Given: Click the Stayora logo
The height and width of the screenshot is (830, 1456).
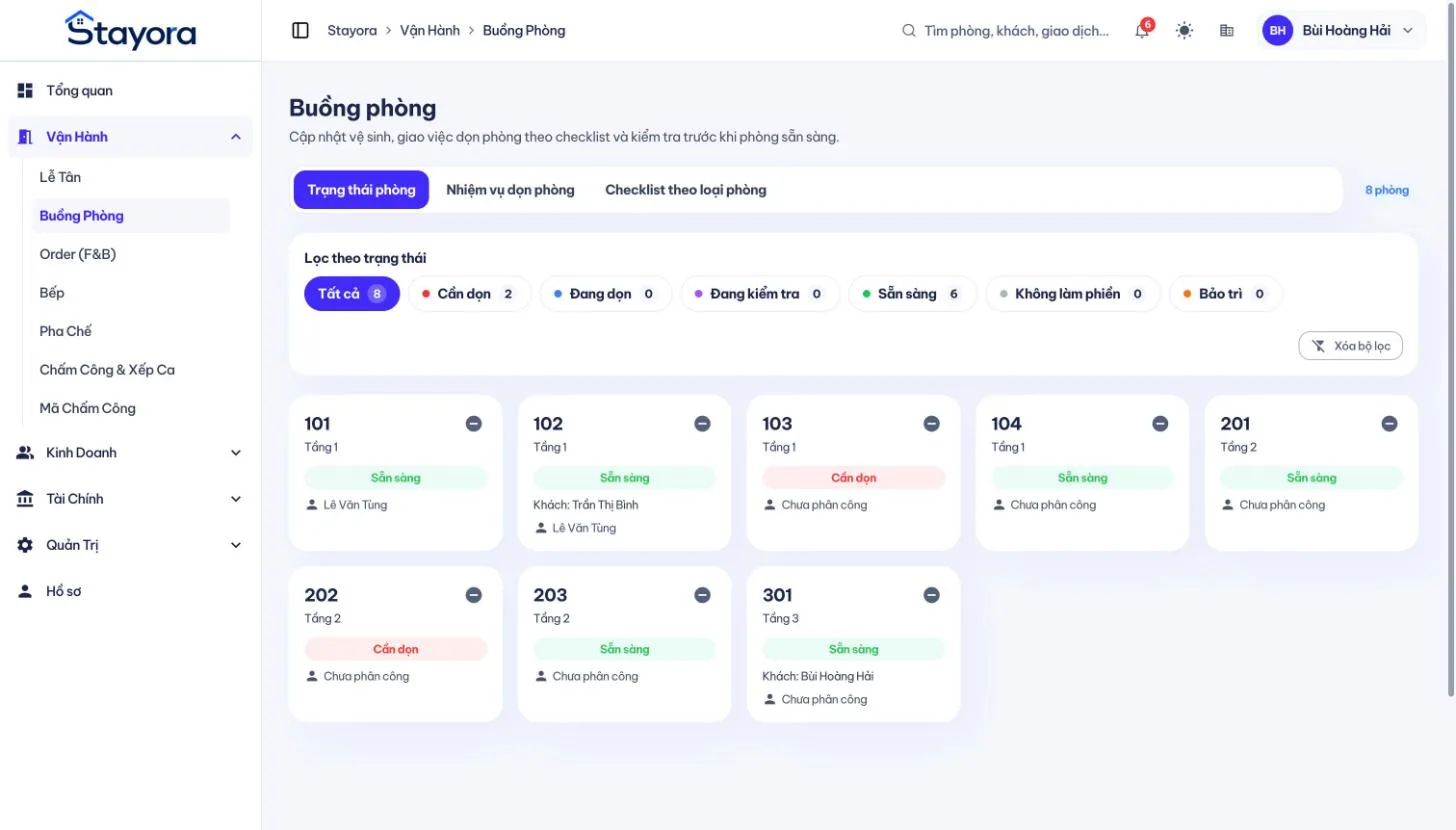Looking at the screenshot, I should click(131, 30).
